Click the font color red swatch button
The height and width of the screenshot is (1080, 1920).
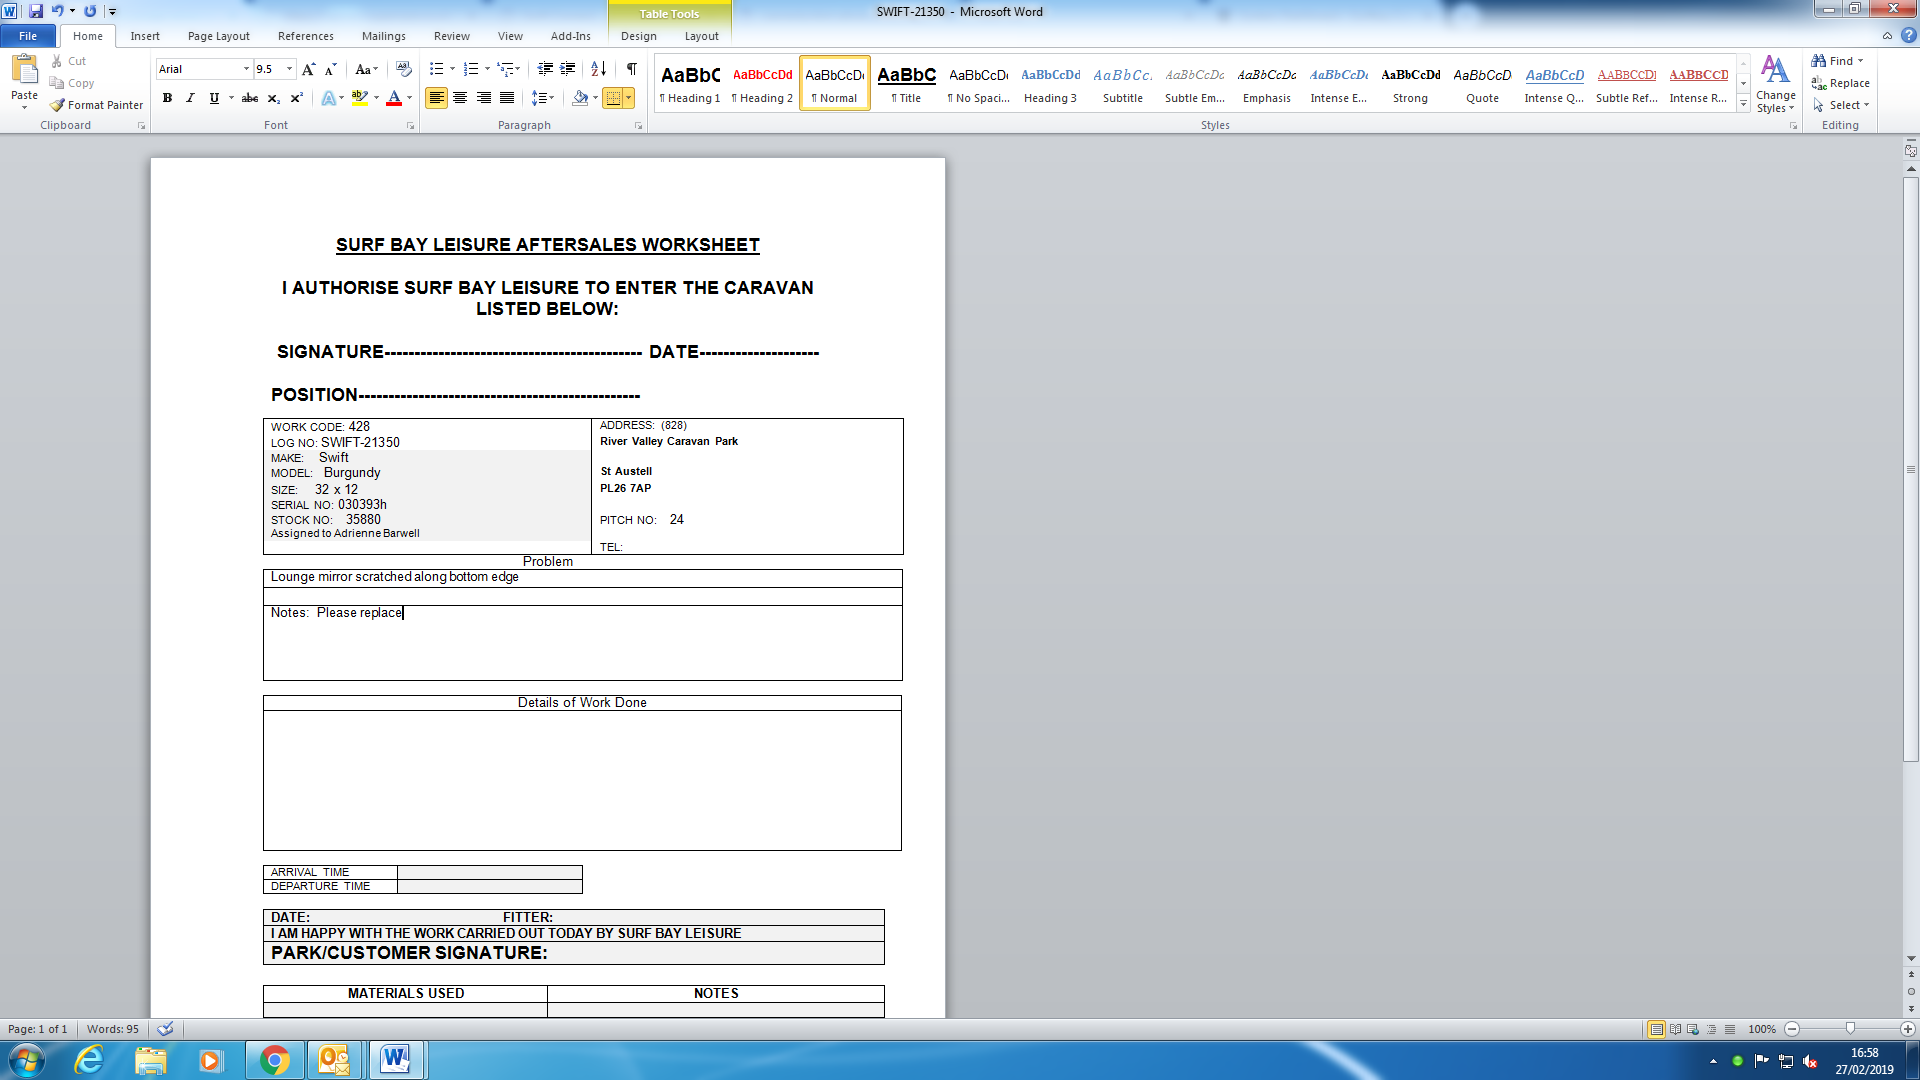pyautogui.click(x=394, y=98)
